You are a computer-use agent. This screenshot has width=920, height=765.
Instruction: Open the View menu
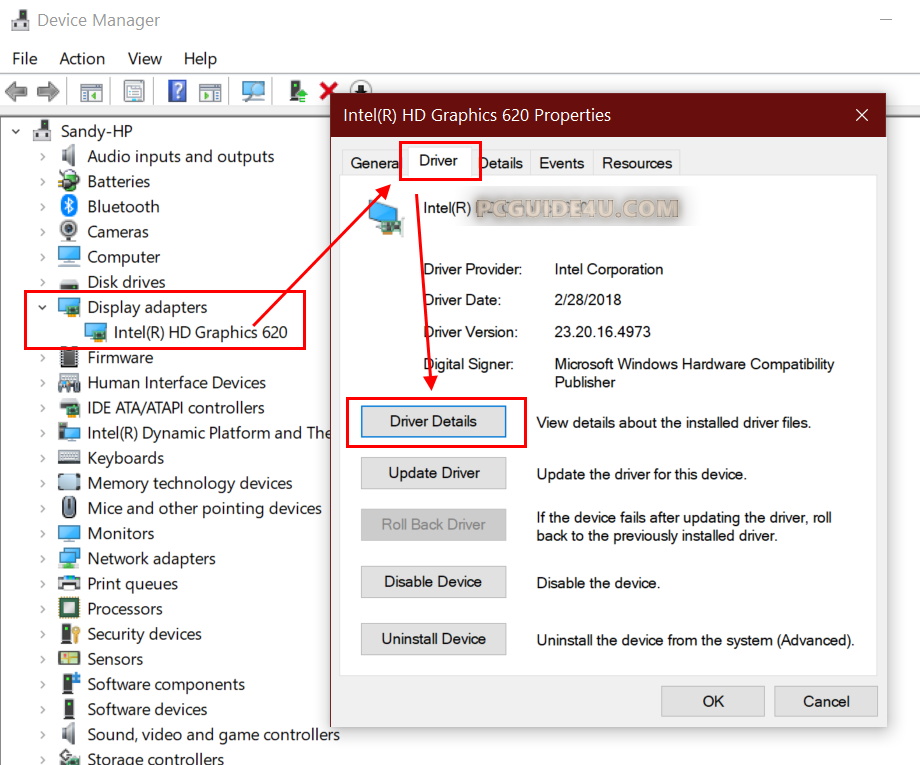145,59
